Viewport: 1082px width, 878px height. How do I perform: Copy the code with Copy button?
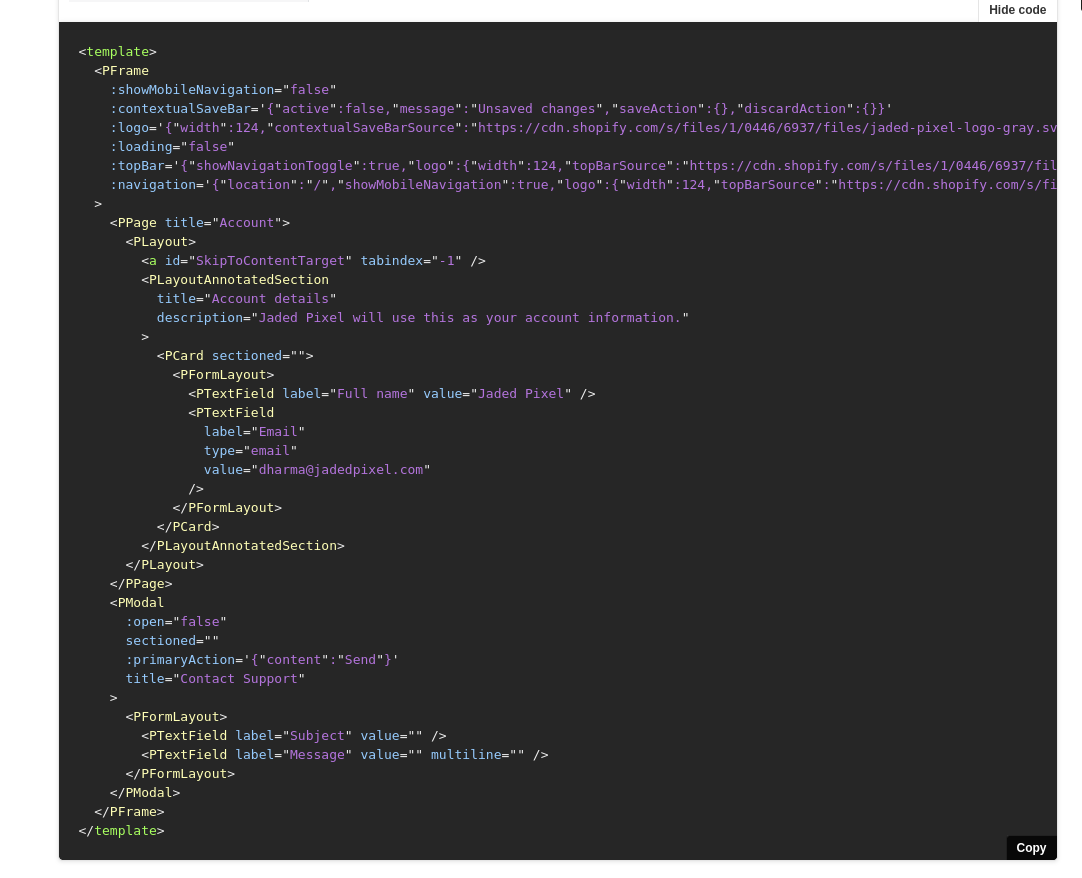coord(1031,848)
